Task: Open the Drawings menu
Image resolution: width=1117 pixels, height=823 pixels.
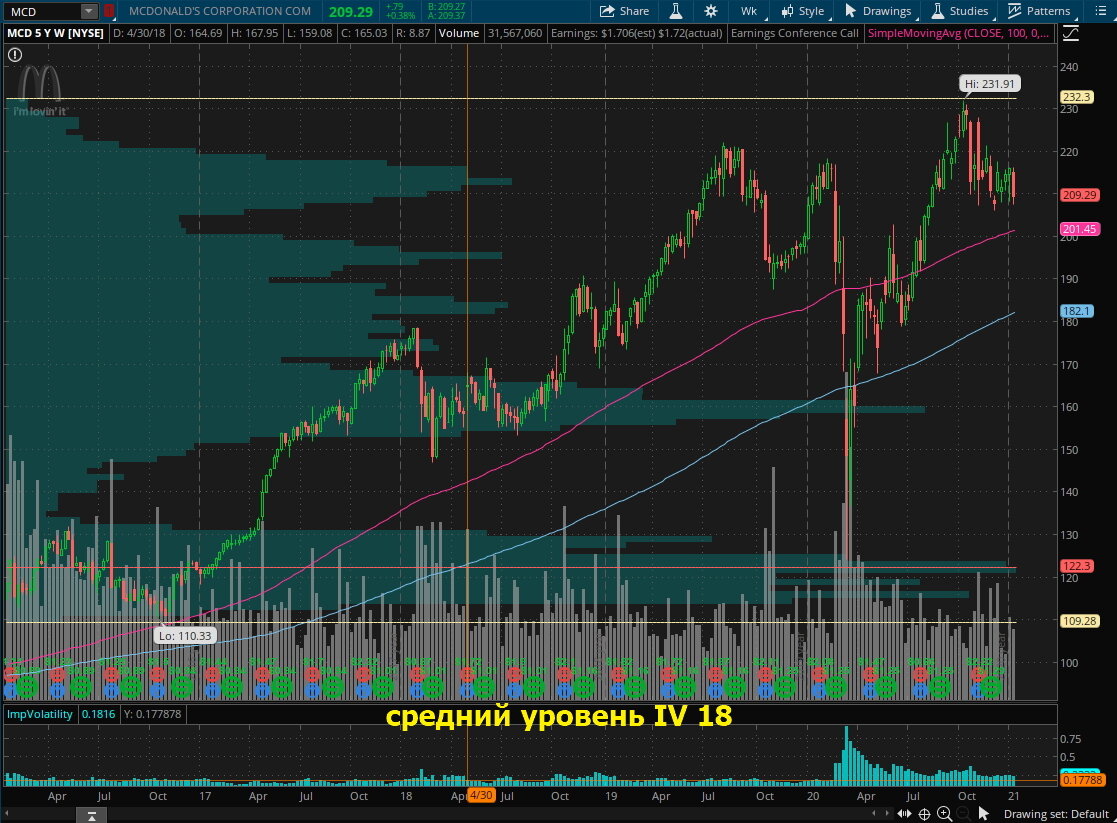Action: [878, 11]
